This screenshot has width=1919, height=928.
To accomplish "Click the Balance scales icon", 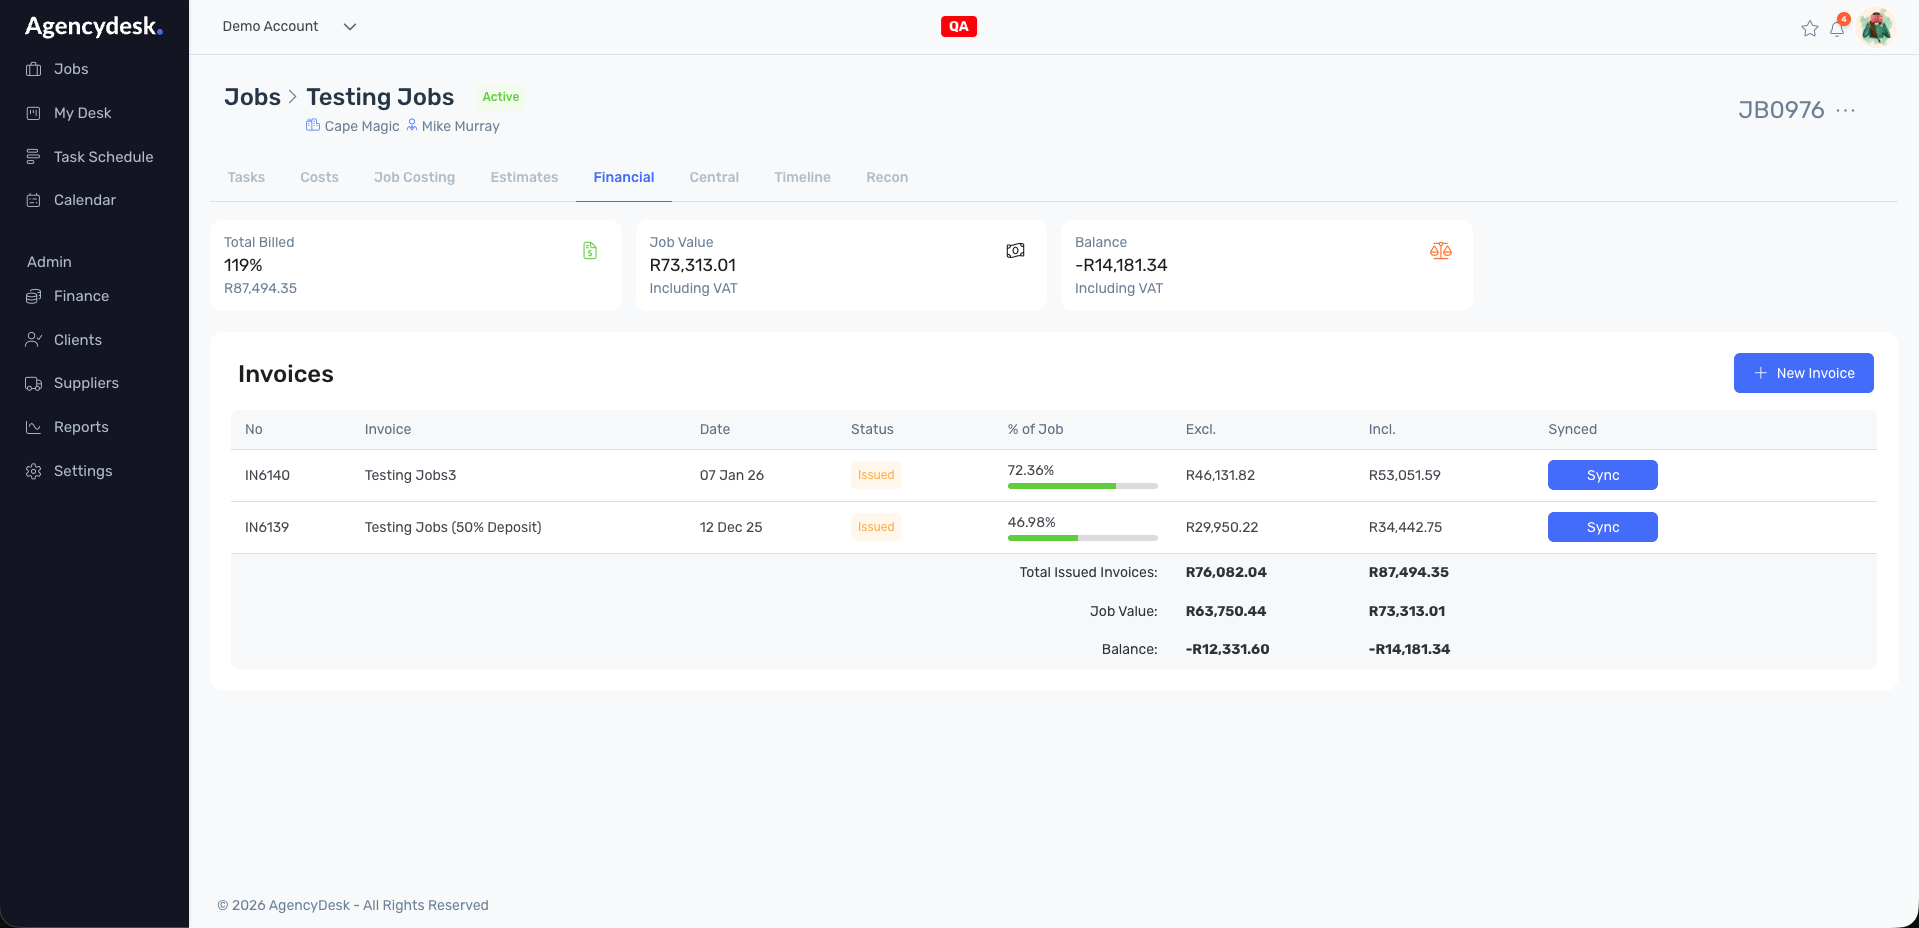I will 1440,251.
